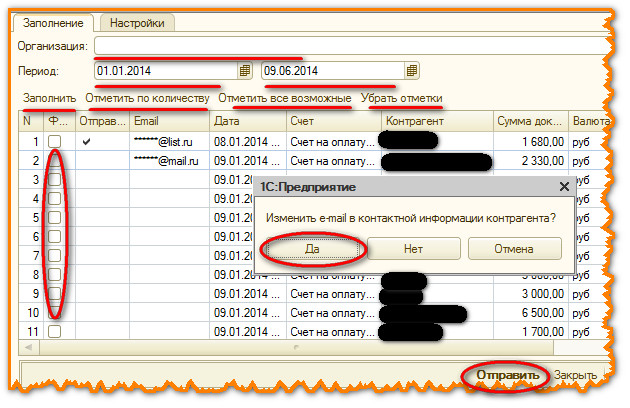Viewport: 630px width, 408px height.
Task: Click the Закрыть button
Action: point(575,375)
